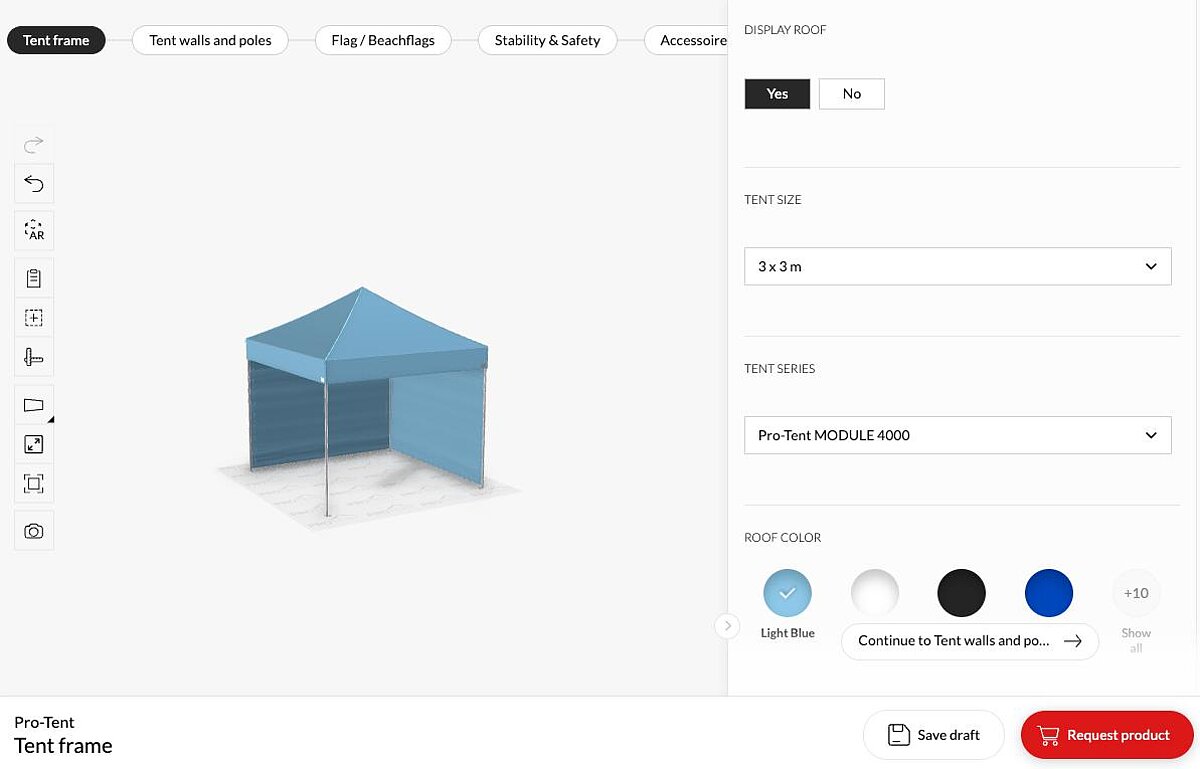Take a snapshot with camera icon

coord(34,531)
